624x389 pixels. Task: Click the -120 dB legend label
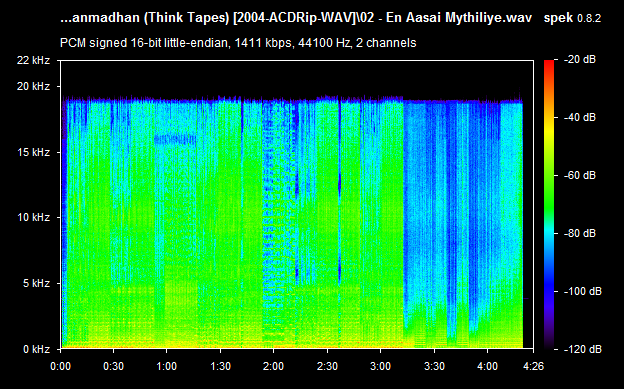pos(583,349)
